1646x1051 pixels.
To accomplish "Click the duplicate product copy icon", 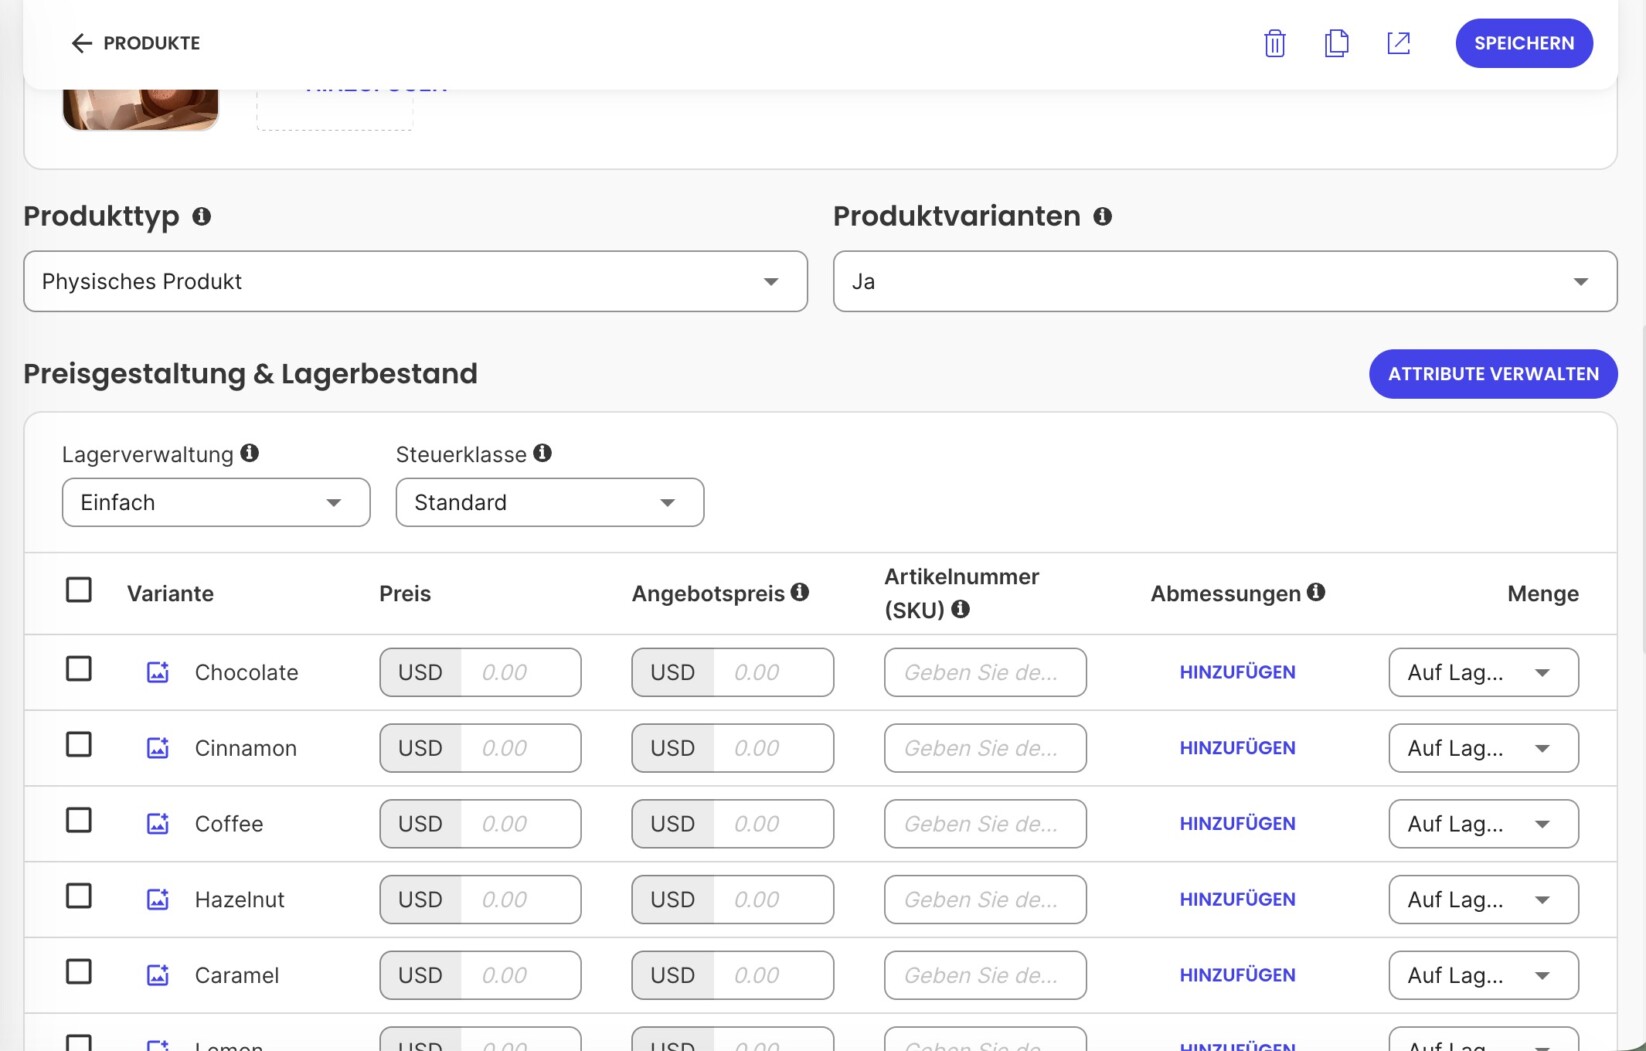I will click(1336, 43).
